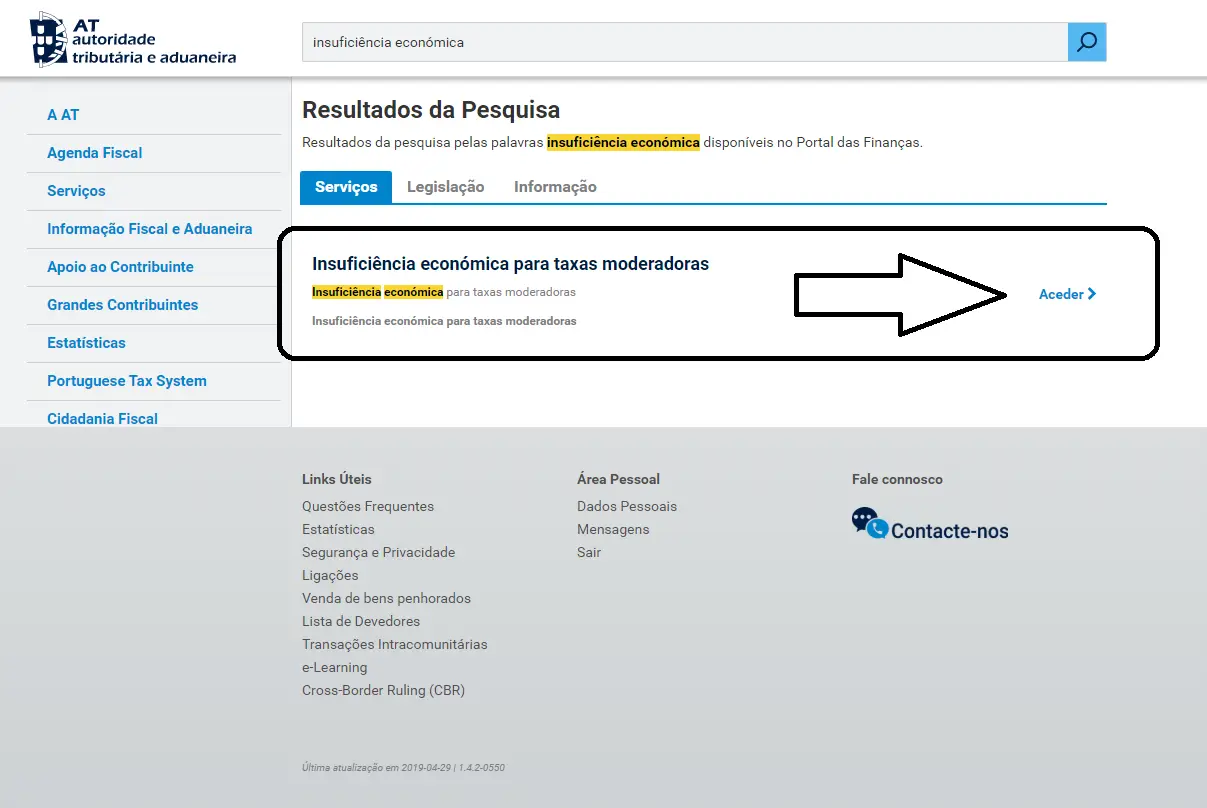Open Dados Pessoais in Área Pessoal
Screen dimensions: 1207x808
627,506
